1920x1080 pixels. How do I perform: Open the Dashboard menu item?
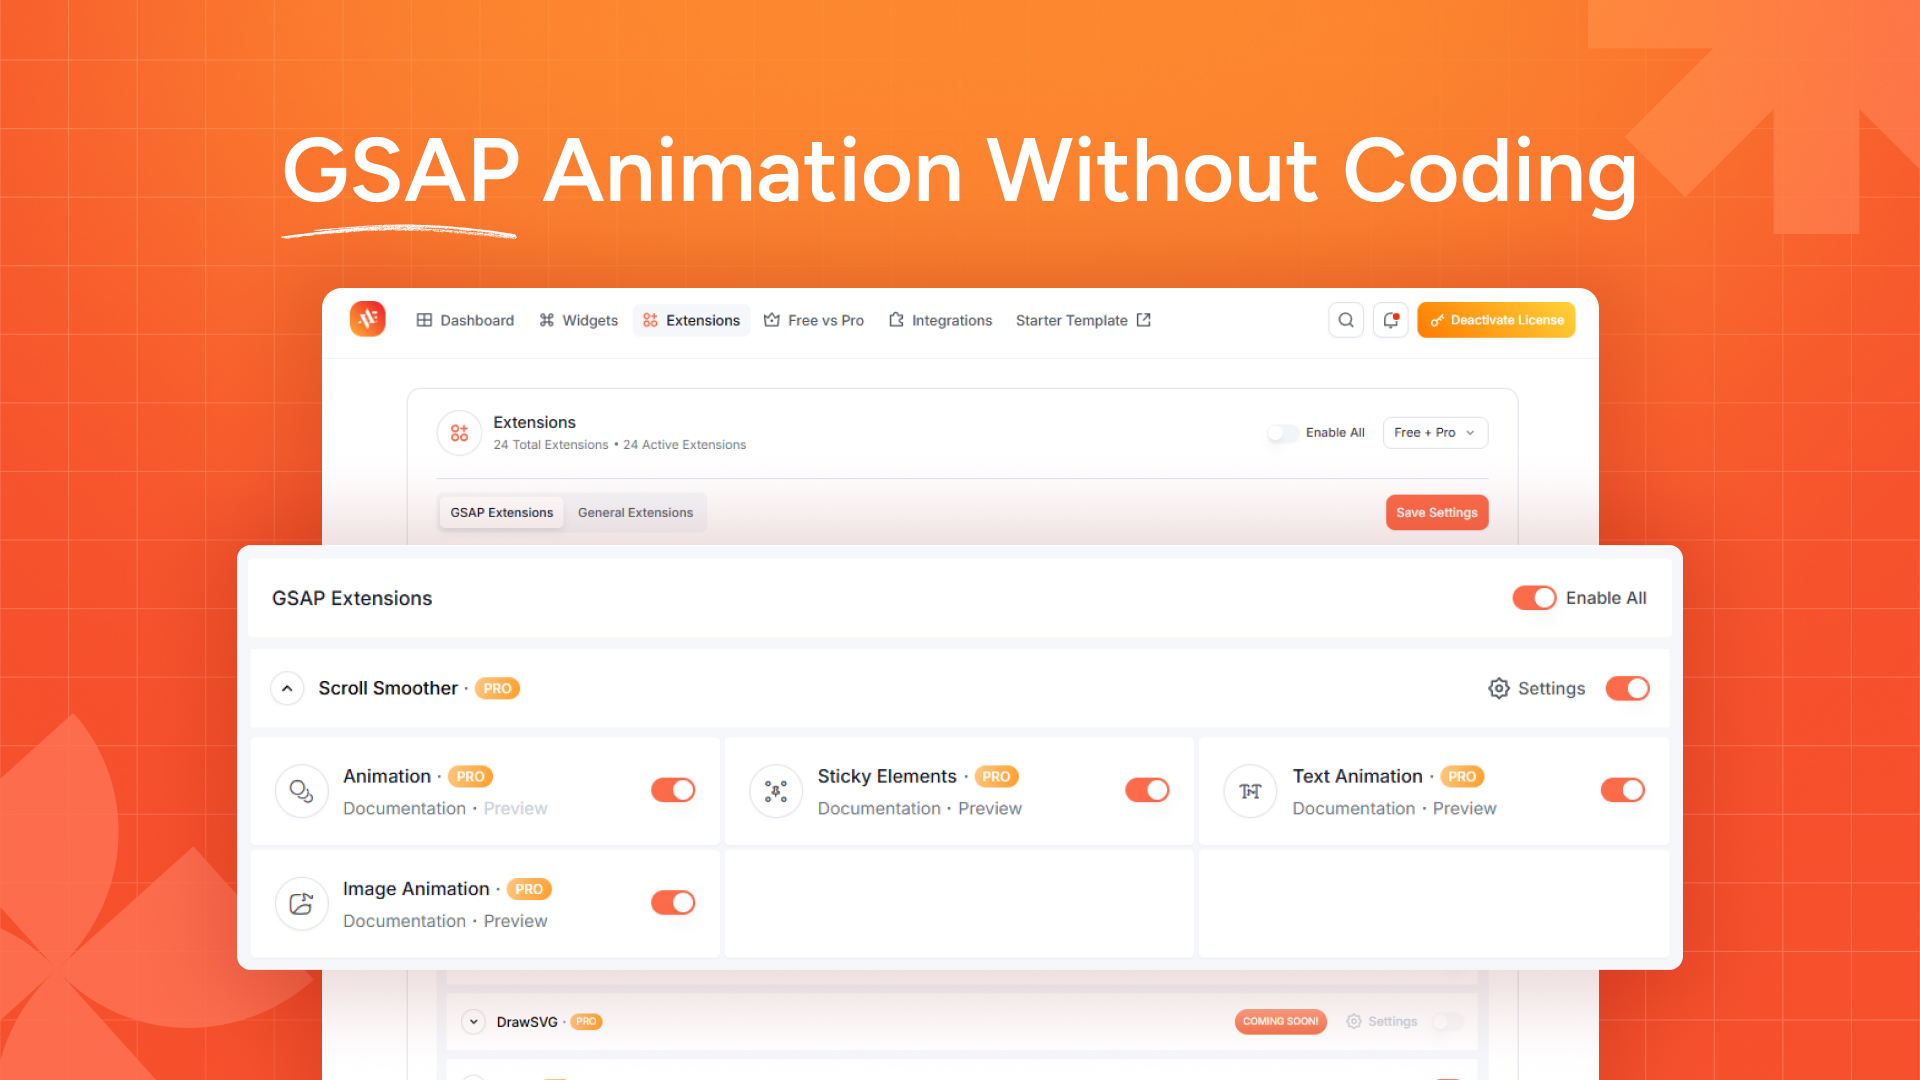465,320
